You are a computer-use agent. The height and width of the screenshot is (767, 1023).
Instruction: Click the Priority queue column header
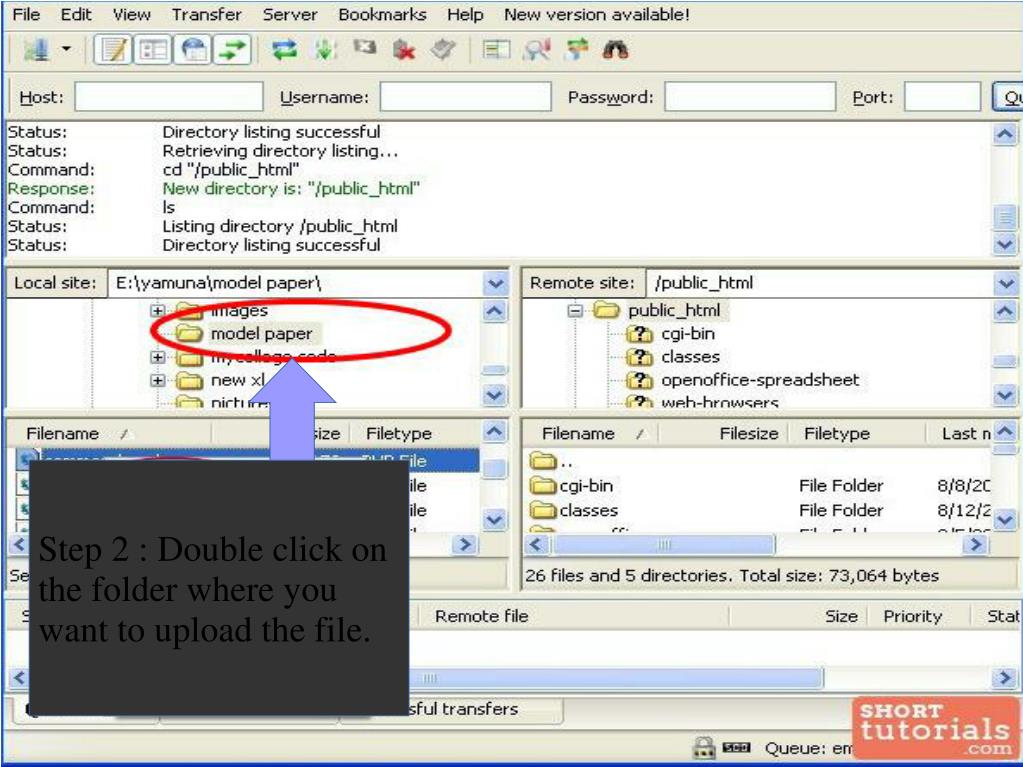tap(913, 616)
